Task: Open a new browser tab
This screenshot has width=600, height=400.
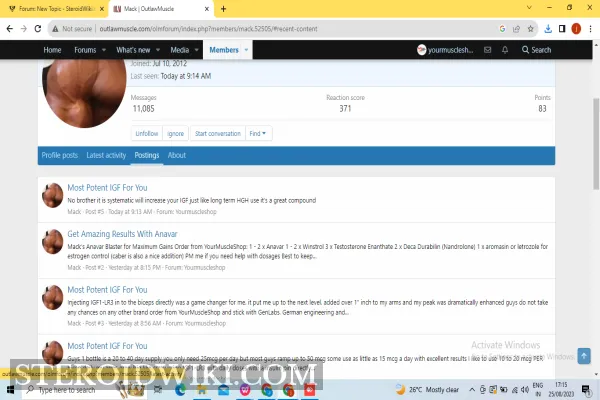Action: [223, 9]
